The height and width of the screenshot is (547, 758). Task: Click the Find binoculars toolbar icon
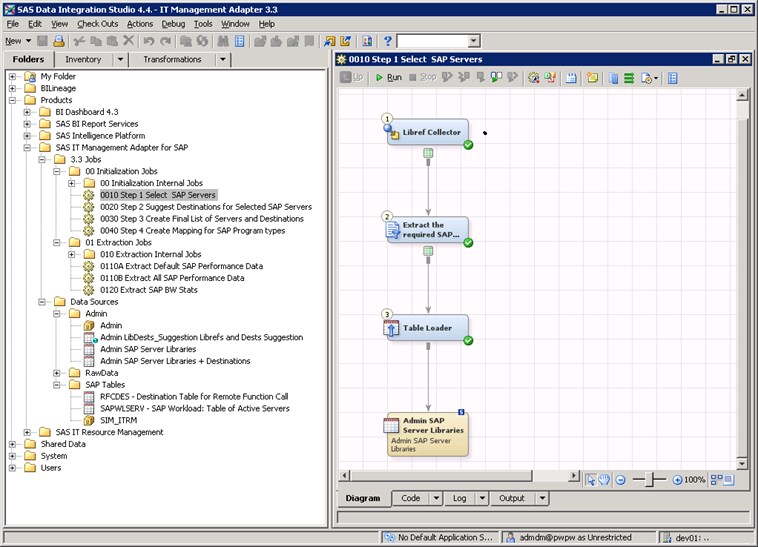click(223, 41)
